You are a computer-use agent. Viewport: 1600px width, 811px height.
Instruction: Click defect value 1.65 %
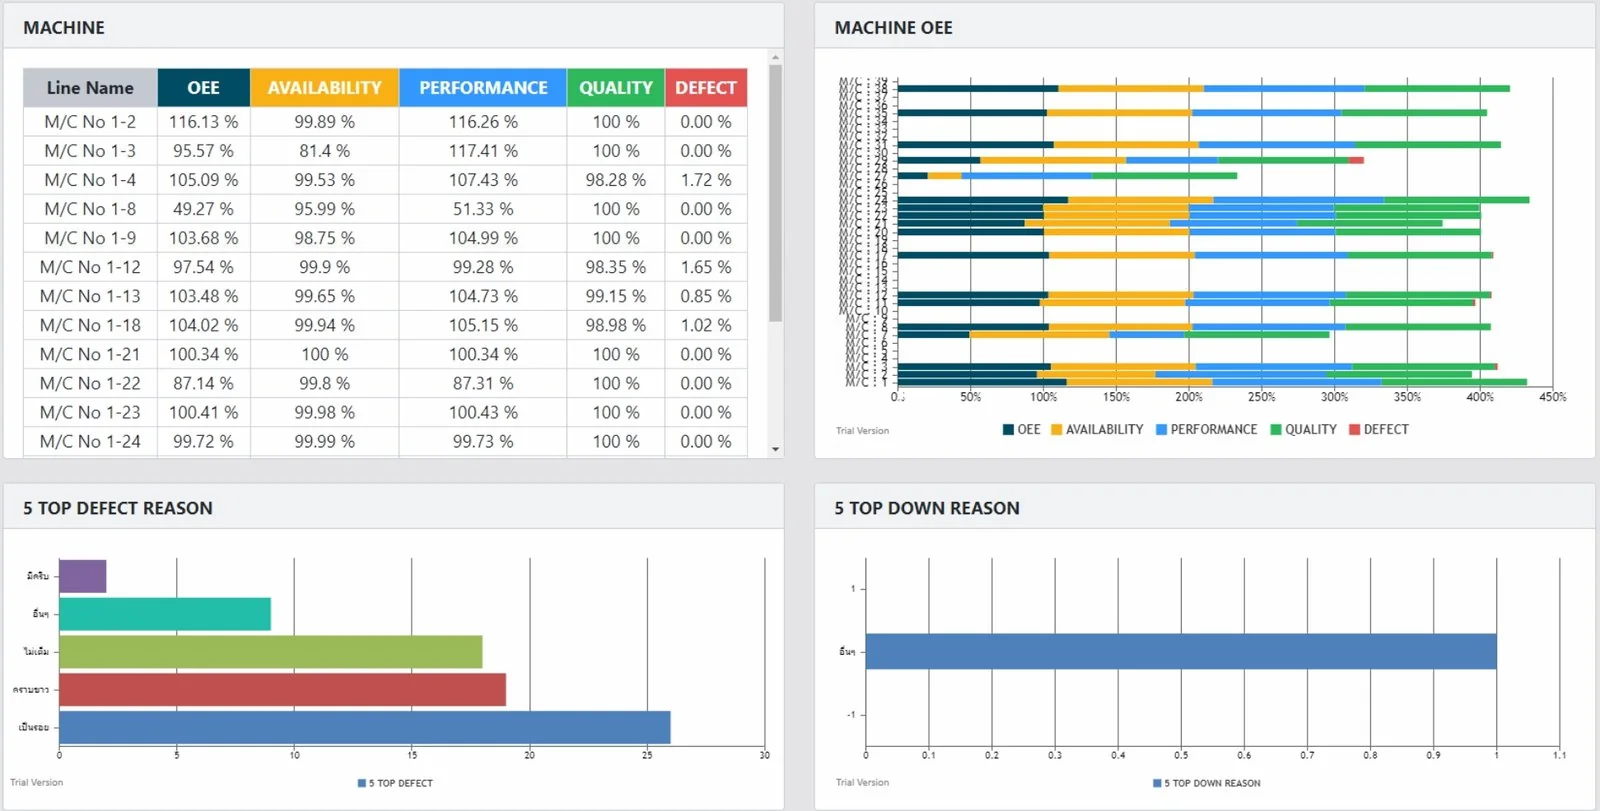click(705, 267)
